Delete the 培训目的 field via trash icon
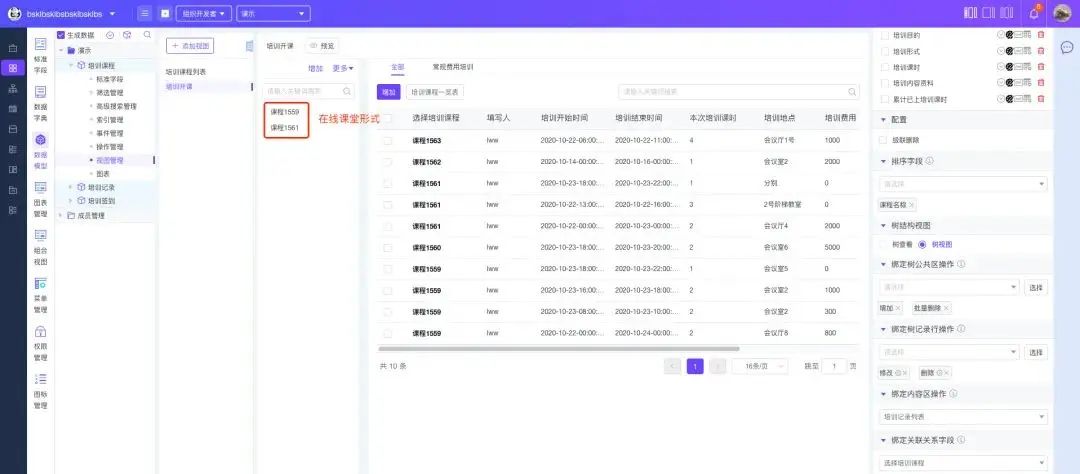The image size is (1080, 474). 1041,34
